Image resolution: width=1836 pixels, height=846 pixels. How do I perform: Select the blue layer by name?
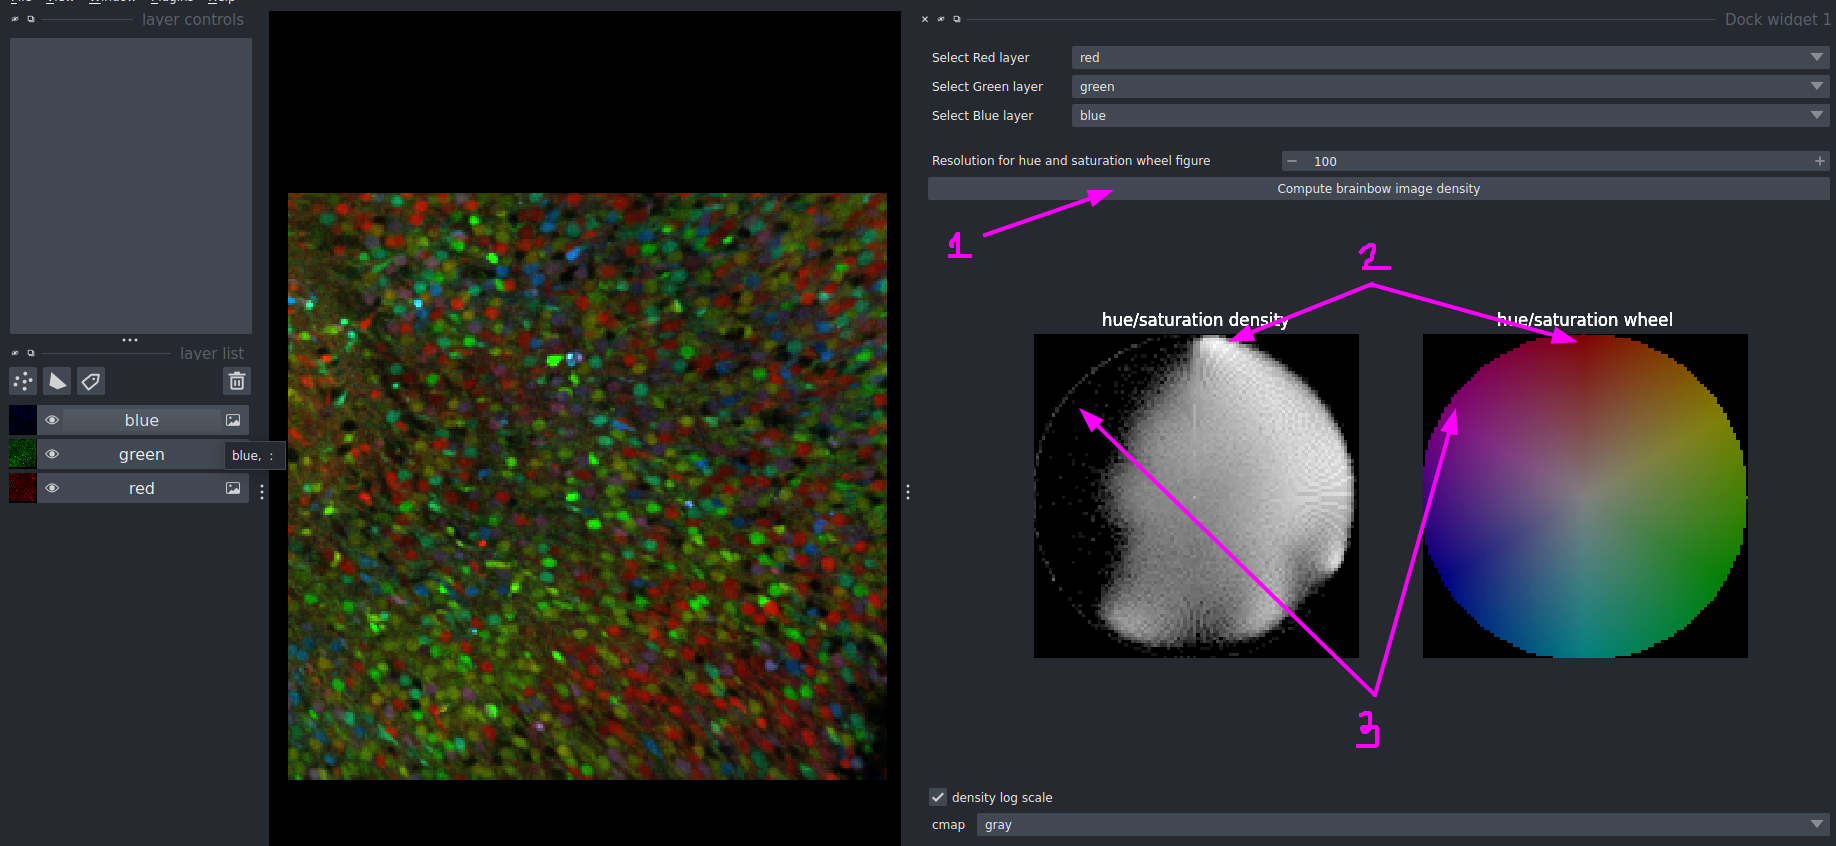(142, 420)
